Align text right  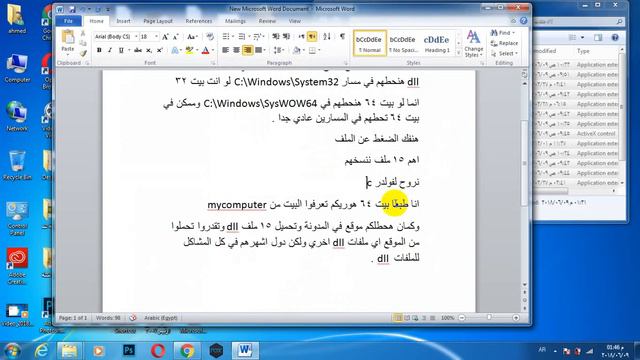(x=247, y=50)
